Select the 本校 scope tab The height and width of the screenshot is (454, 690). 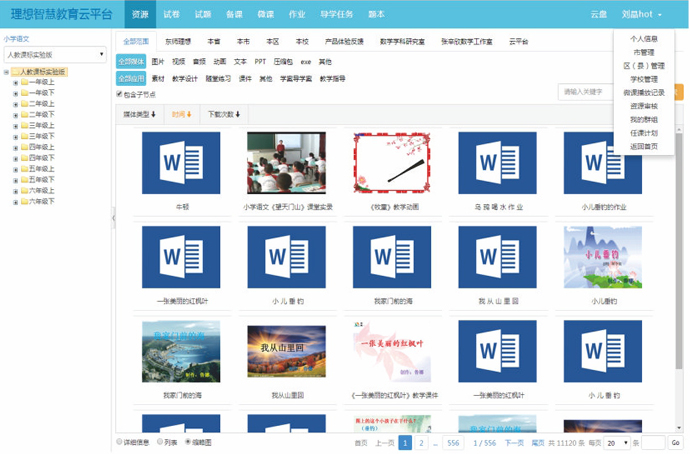pyautogui.click(x=302, y=42)
